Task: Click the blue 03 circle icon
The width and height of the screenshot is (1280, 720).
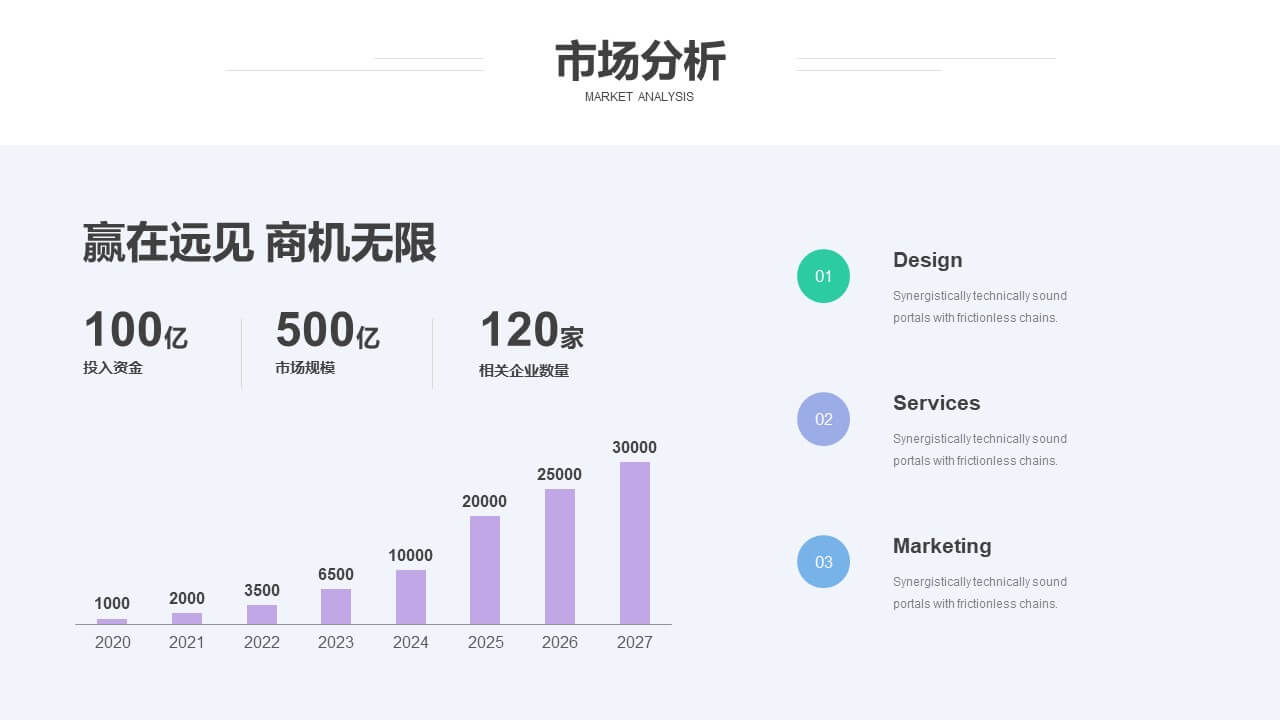Action: pyautogui.click(x=823, y=562)
